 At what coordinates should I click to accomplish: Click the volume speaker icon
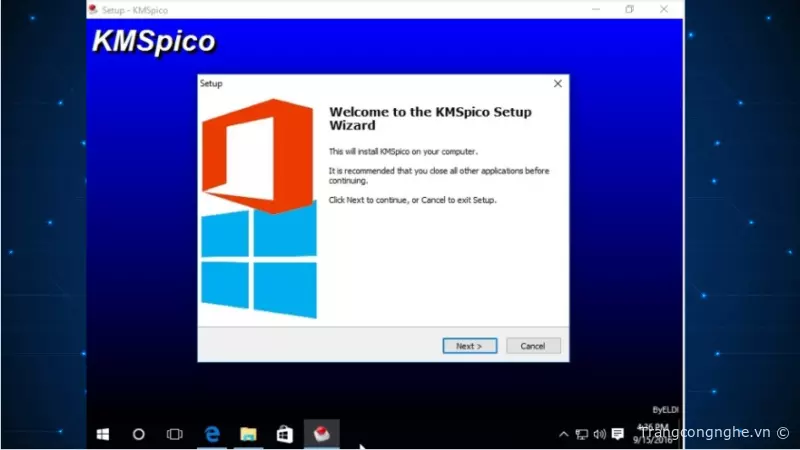click(599, 434)
